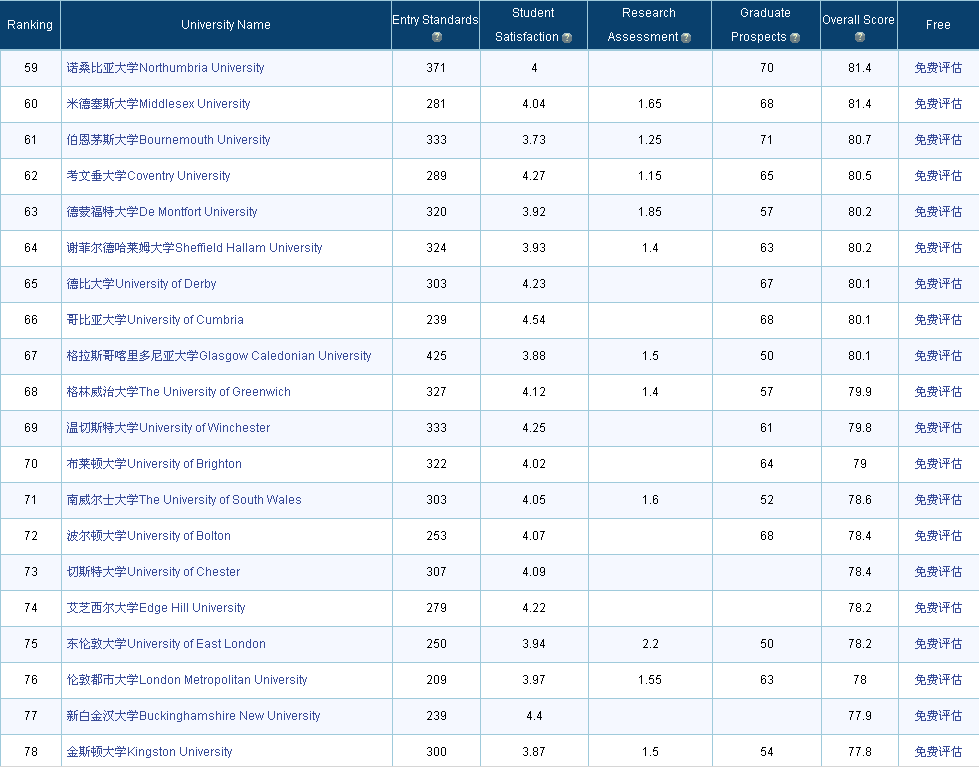Click 免费评估 in the University of Derby row
The image size is (979, 767).
(938, 284)
